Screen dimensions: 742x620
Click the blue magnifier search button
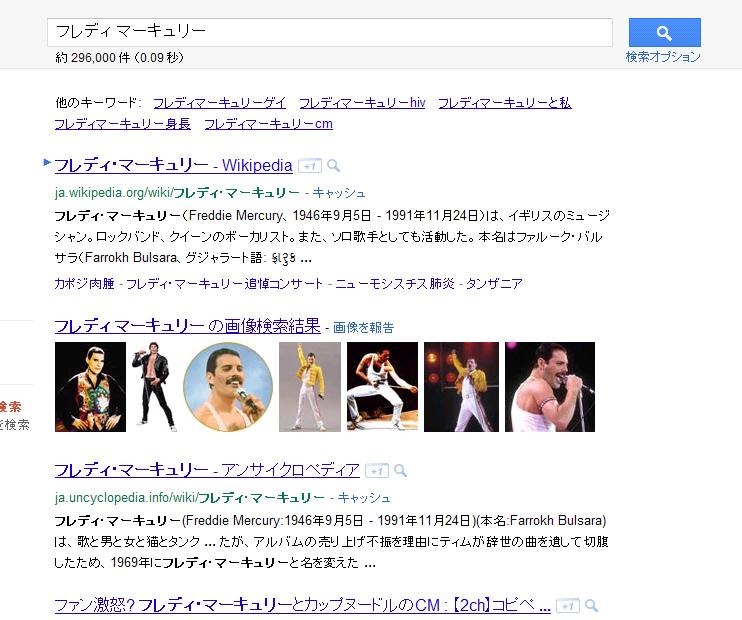click(664, 32)
